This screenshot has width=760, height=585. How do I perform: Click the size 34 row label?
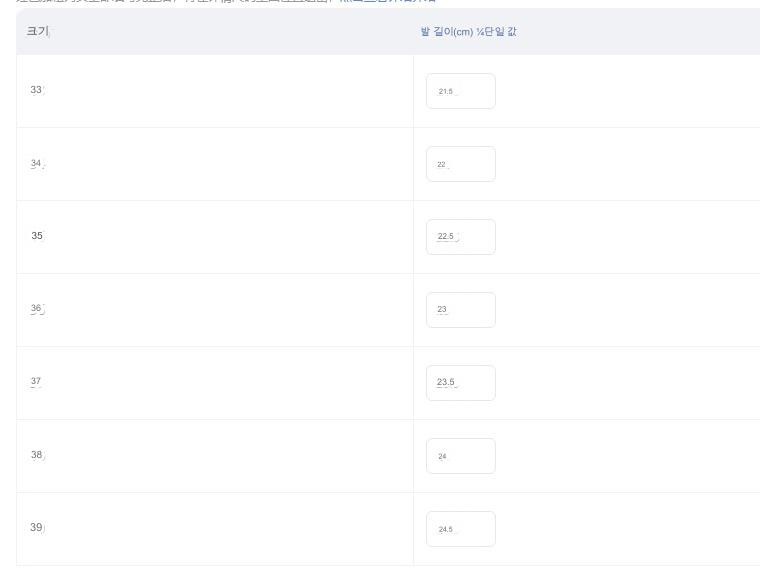[x=37, y=163]
